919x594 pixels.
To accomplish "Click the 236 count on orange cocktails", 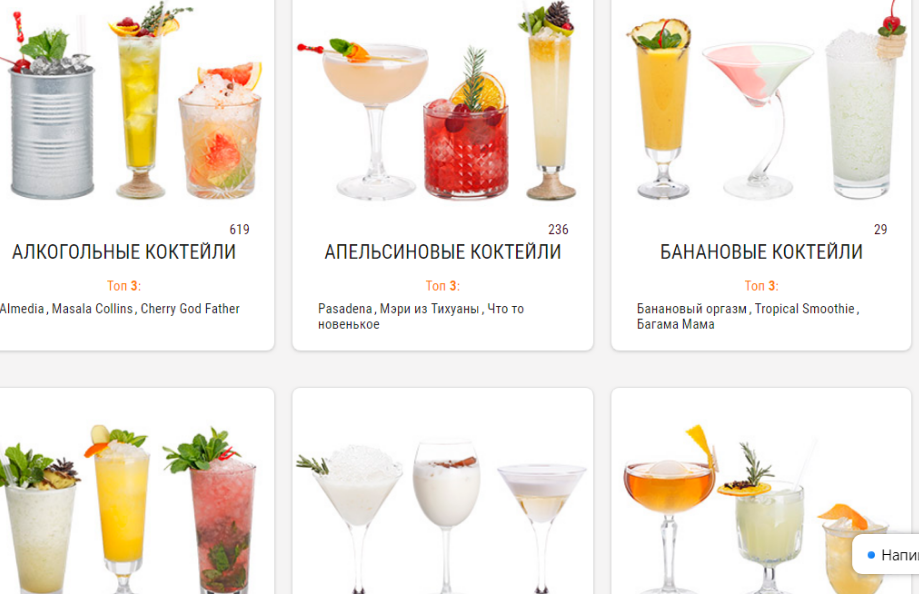I will tap(558, 229).
